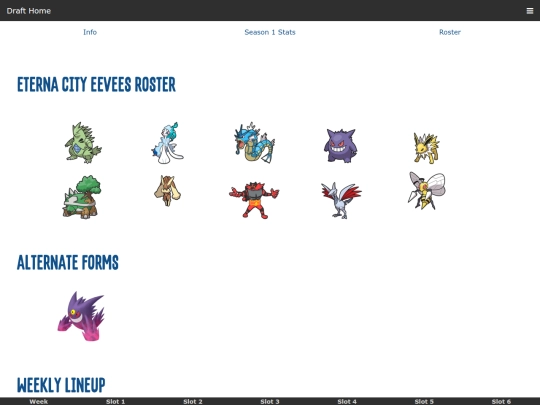Click the Slot 6 column header
This screenshot has height=405, width=540.
[x=501, y=401]
